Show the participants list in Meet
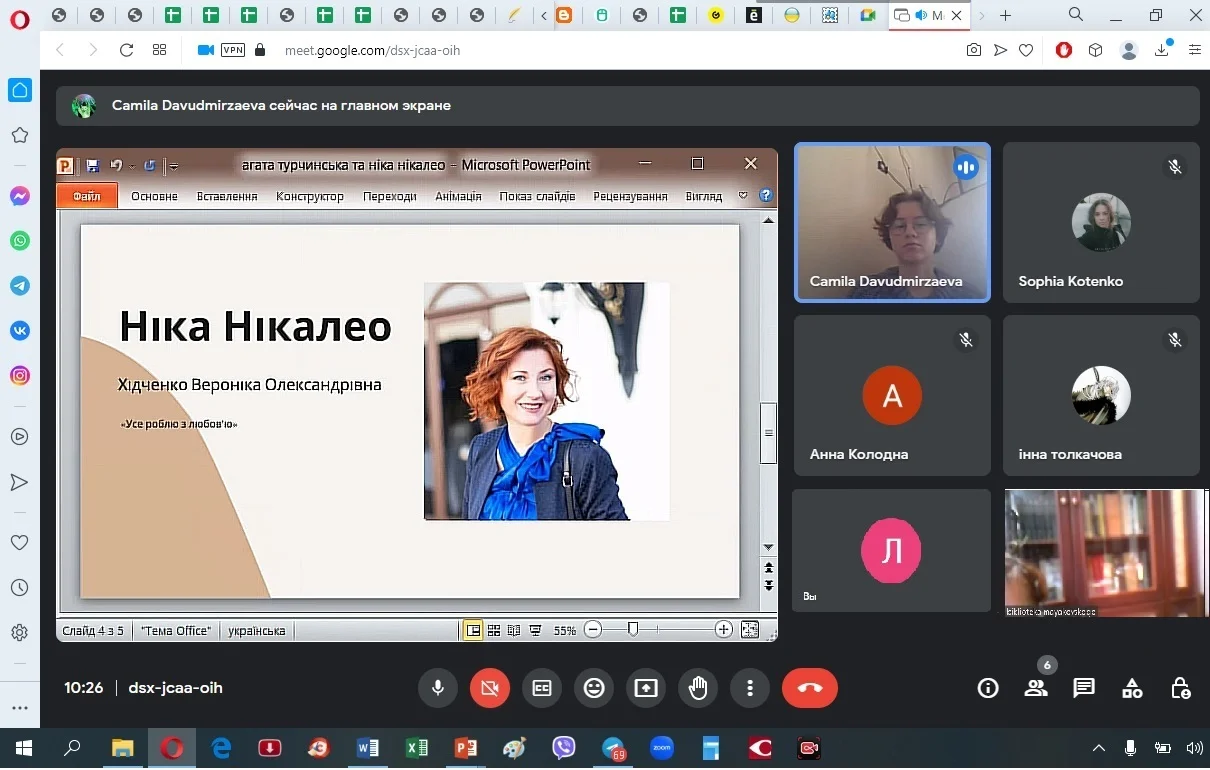 [x=1036, y=688]
